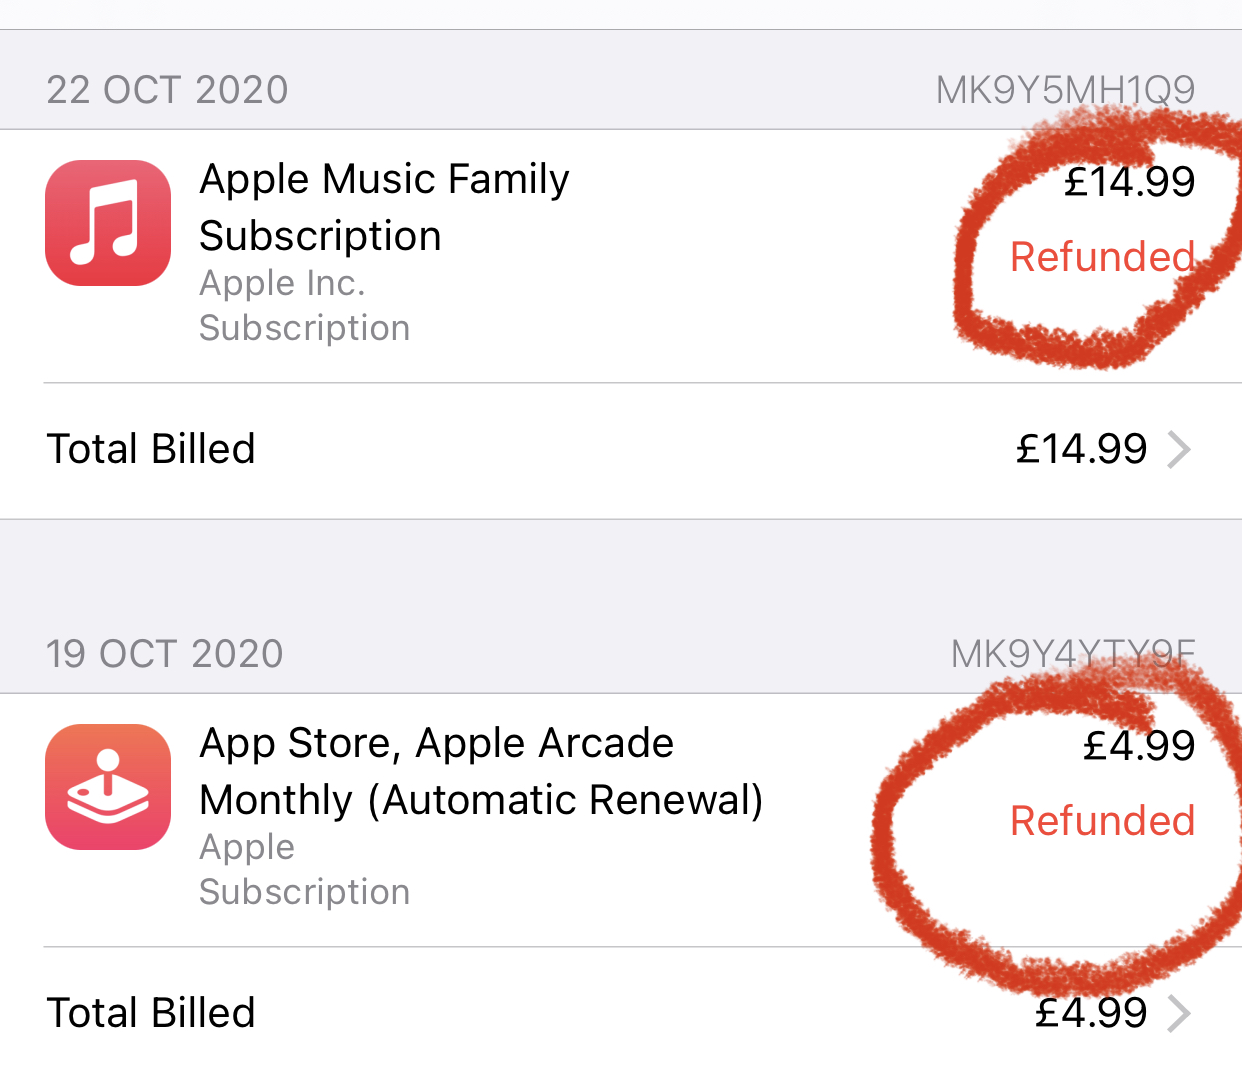Tap Subscription type under Apple Arcade
The width and height of the screenshot is (1242, 1073).
click(x=305, y=892)
